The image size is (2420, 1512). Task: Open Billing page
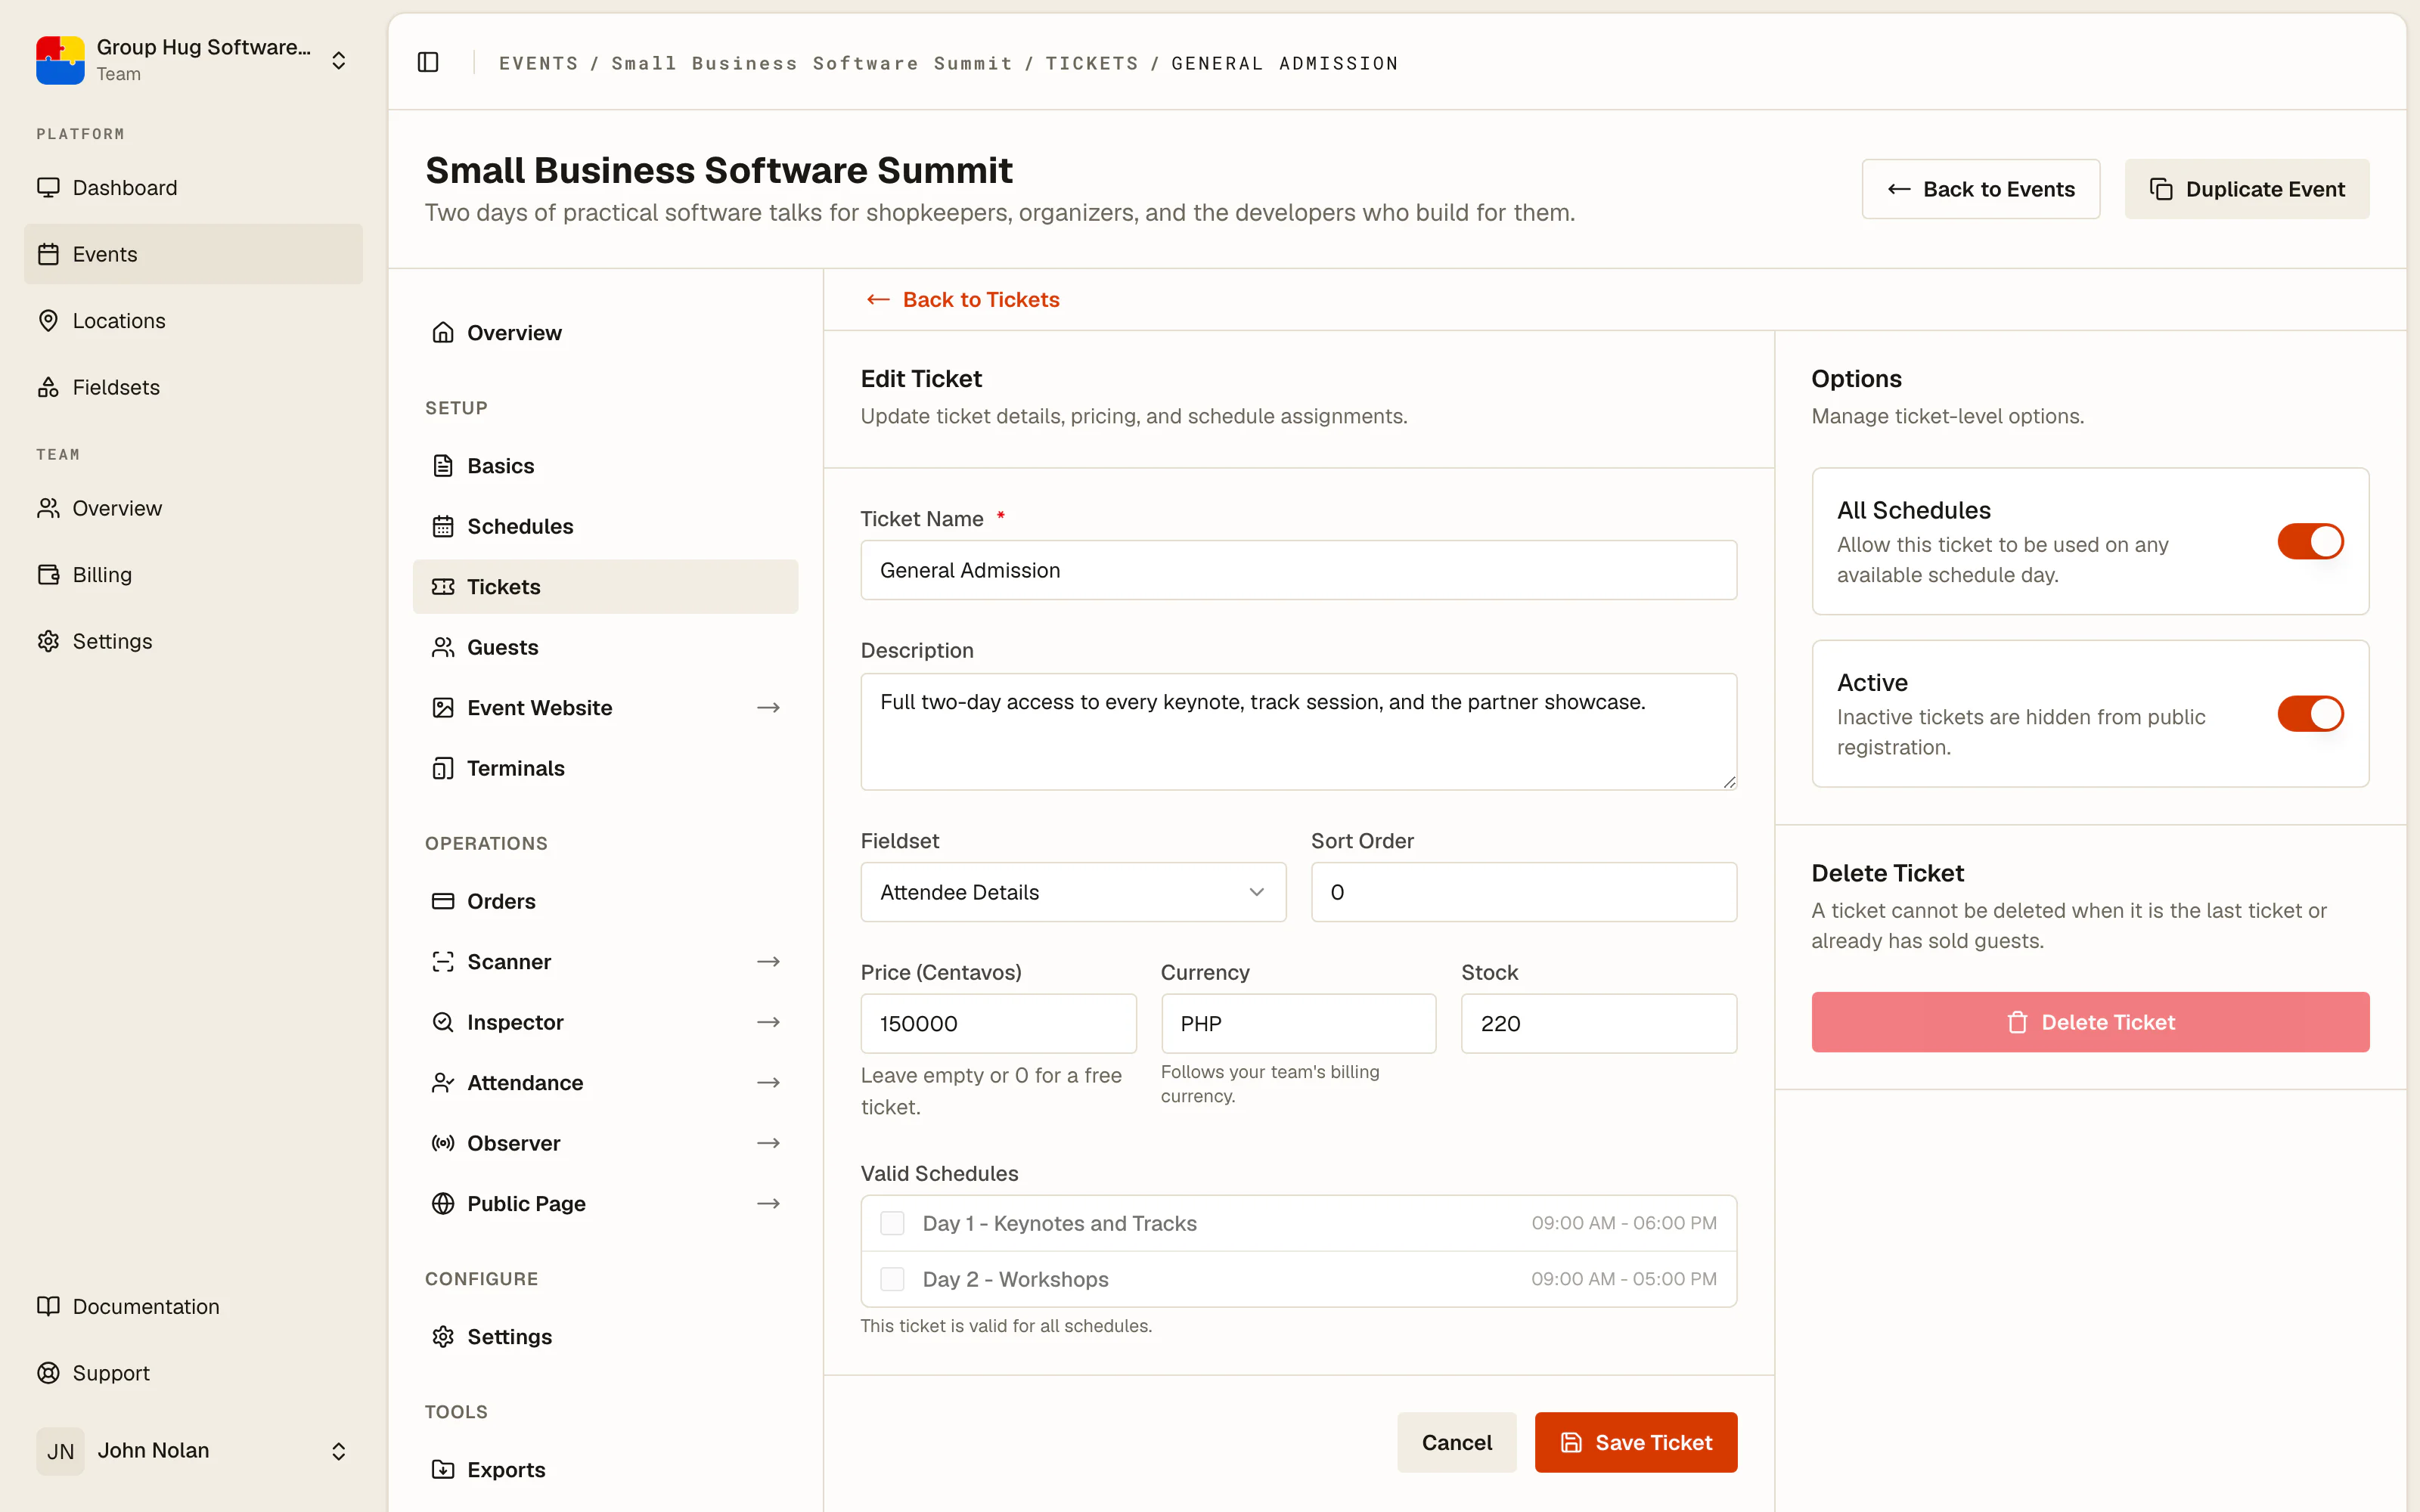coord(193,574)
